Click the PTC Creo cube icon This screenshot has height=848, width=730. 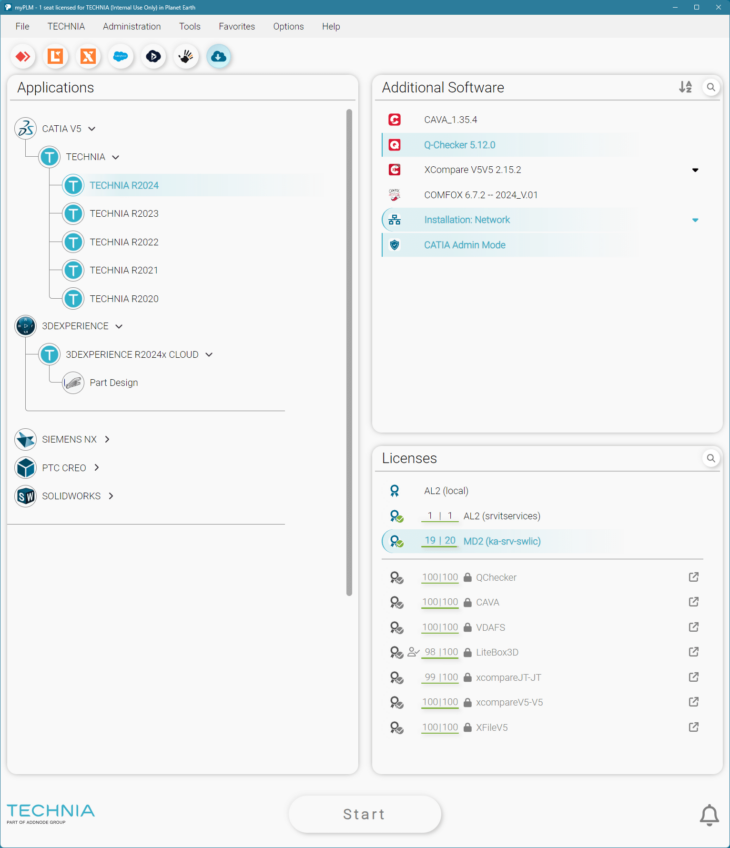coord(25,468)
